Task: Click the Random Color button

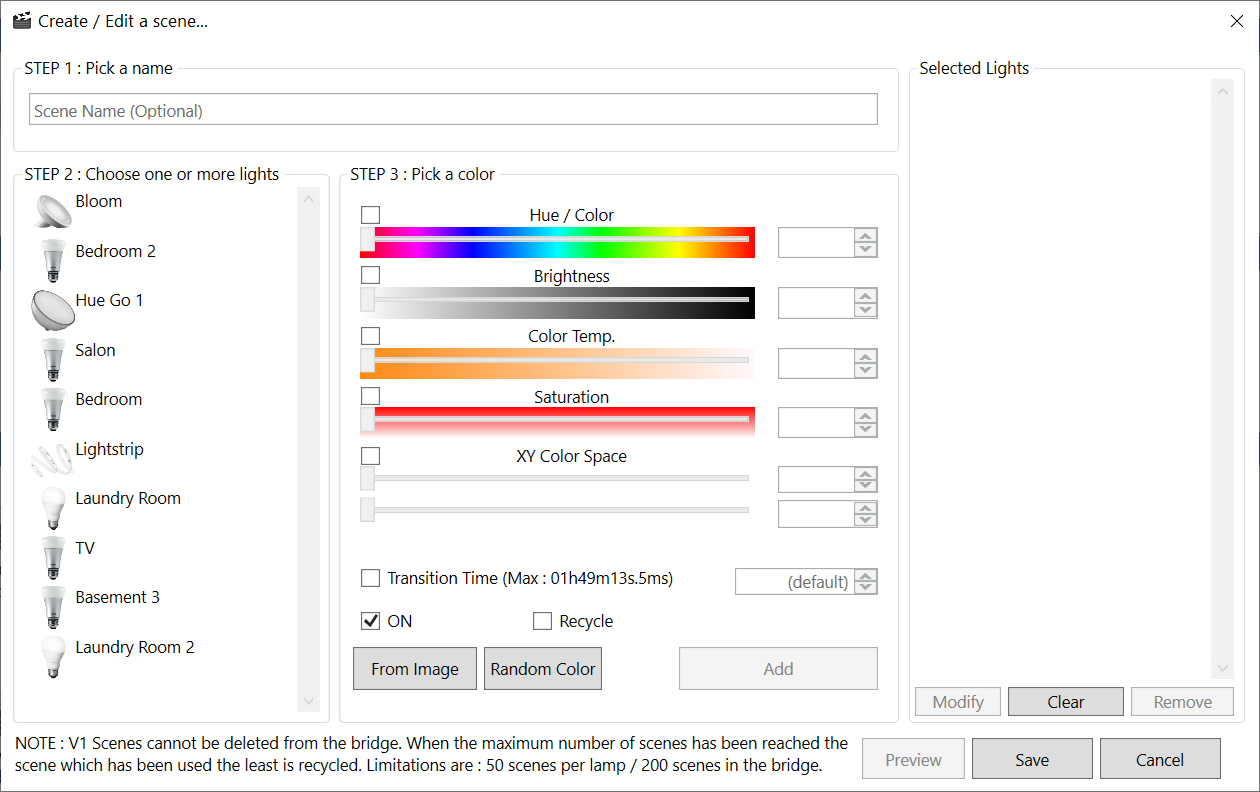Action: pos(543,669)
